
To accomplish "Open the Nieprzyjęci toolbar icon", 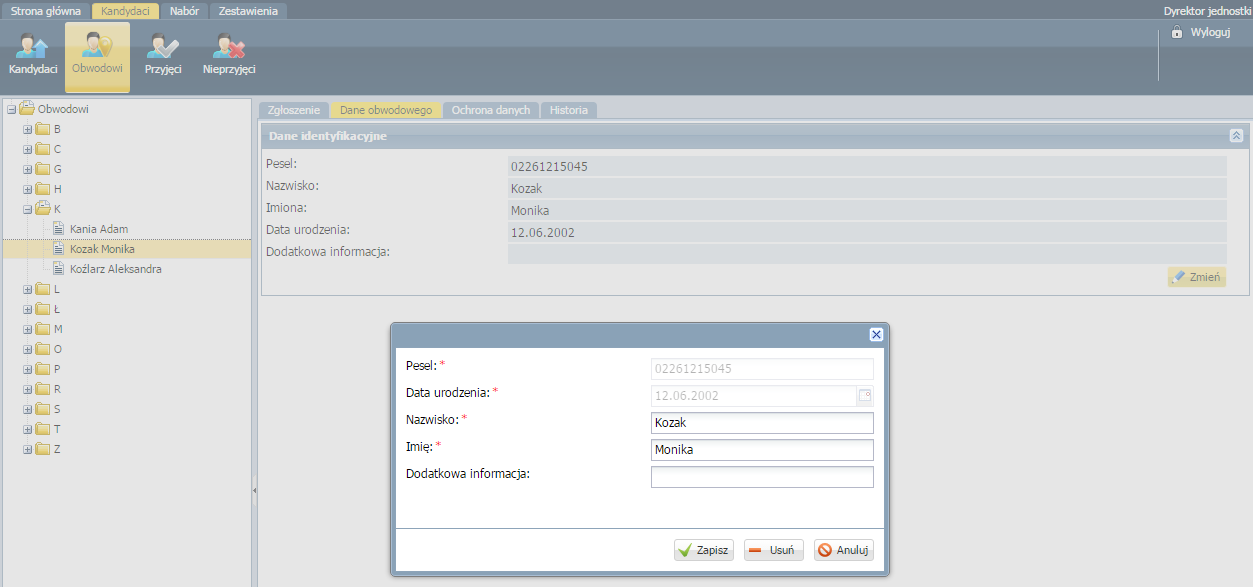I will pyautogui.click(x=229, y=56).
